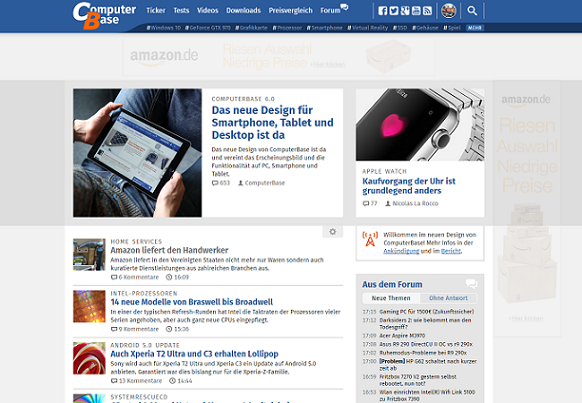
Task: Expand more tags with MEHR button
Action: [x=475, y=28]
